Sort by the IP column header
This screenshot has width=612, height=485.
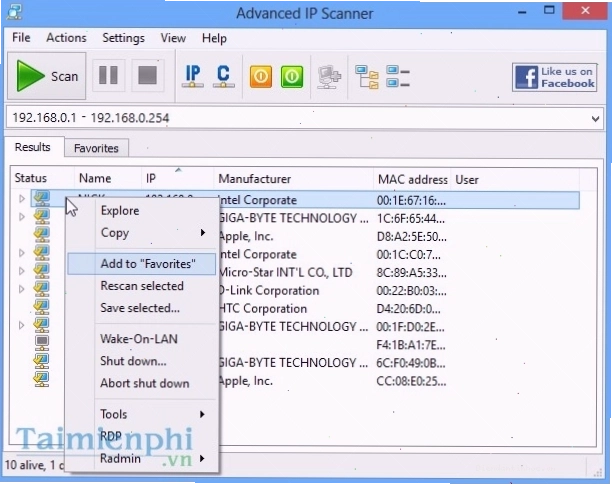point(177,178)
